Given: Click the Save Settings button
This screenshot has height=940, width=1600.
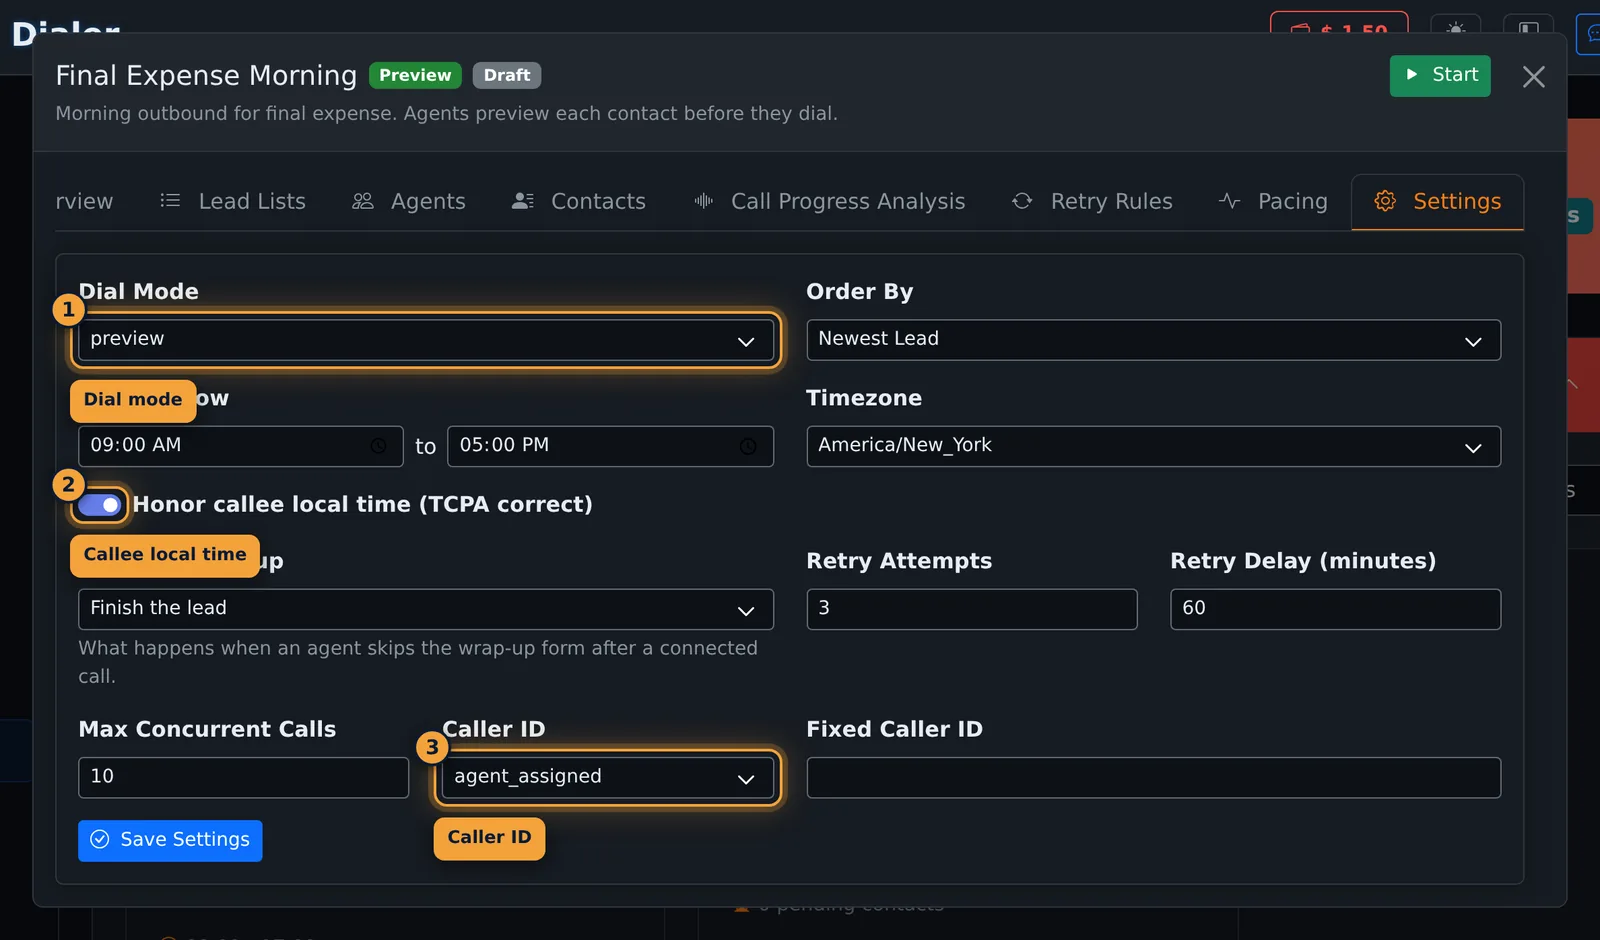Looking at the screenshot, I should [170, 841].
